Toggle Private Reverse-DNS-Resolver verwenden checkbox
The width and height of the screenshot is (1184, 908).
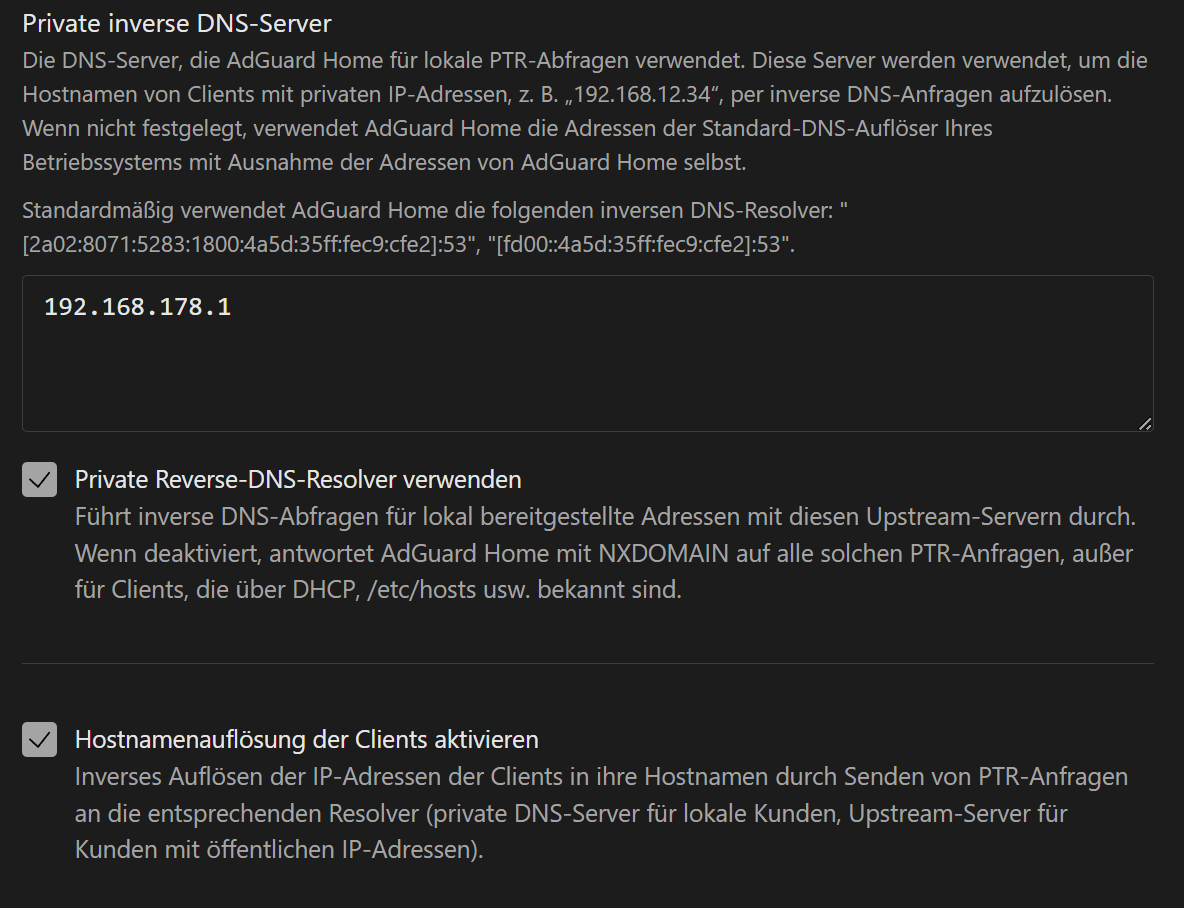click(39, 480)
